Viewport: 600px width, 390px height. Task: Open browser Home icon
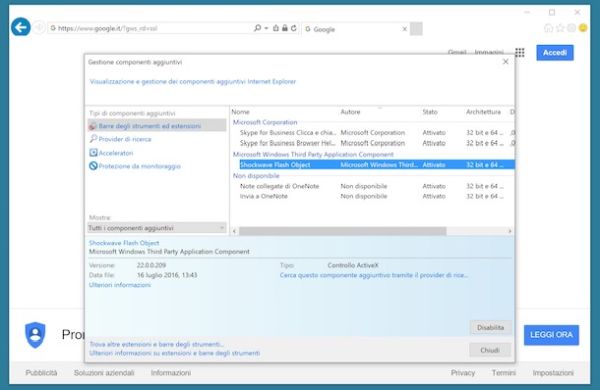[548, 28]
